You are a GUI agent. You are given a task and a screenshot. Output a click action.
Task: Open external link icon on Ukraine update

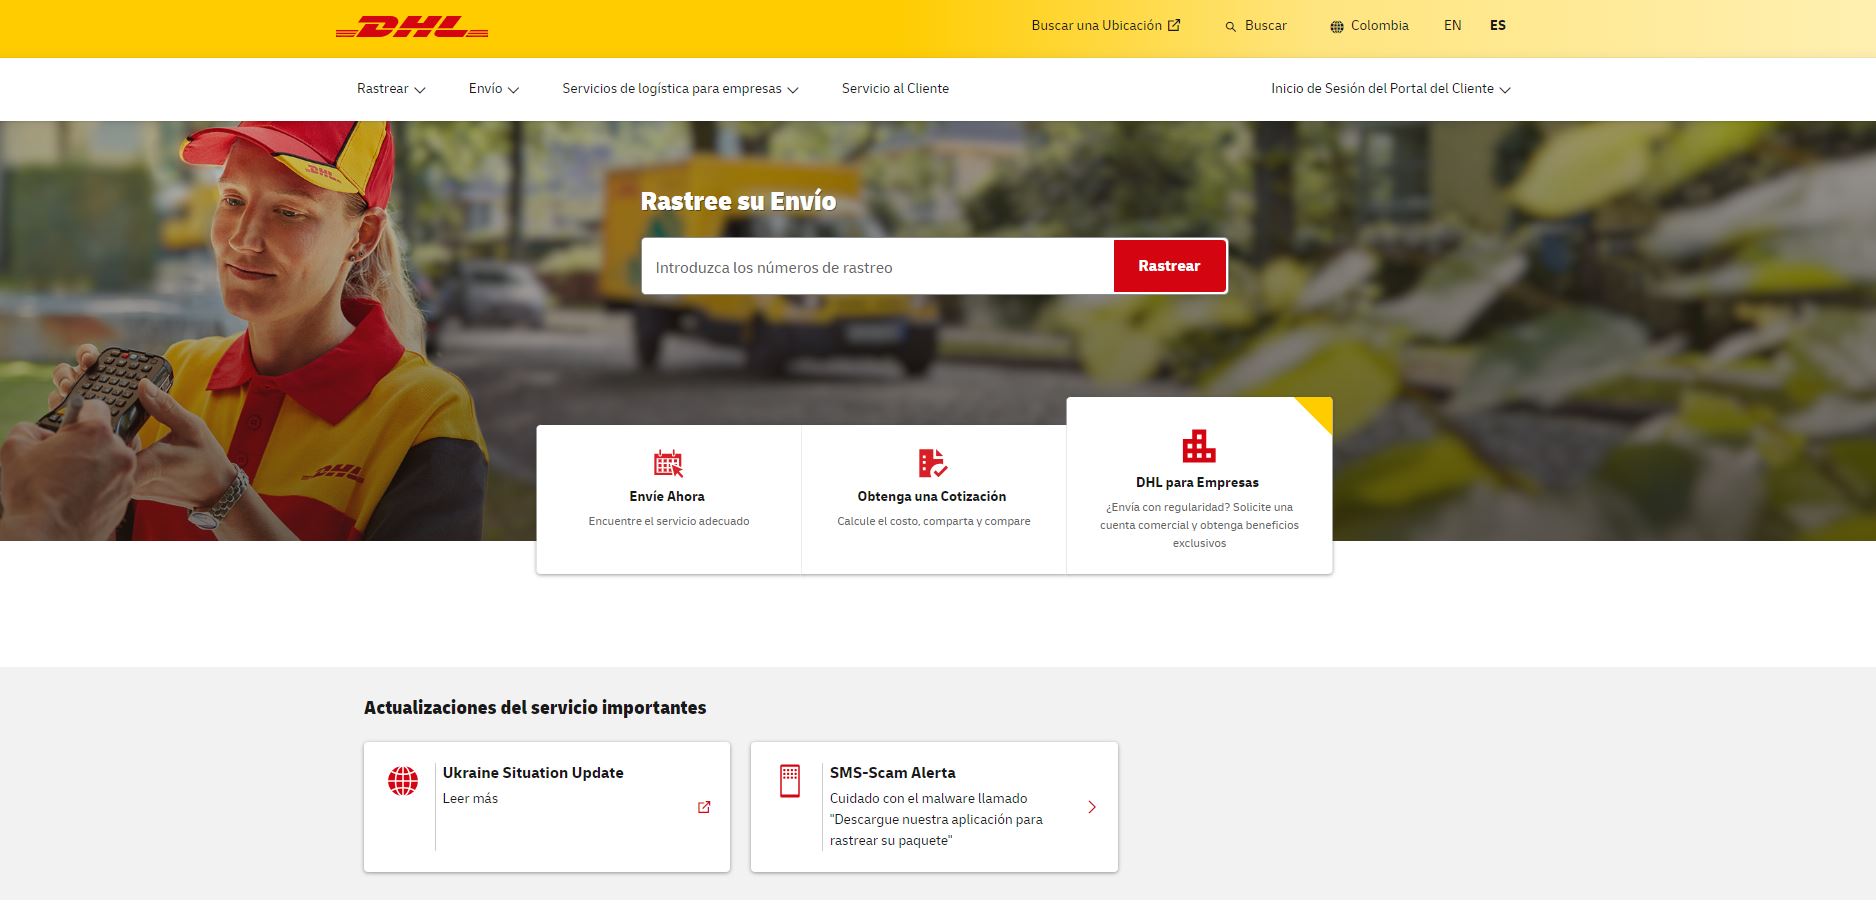[x=704, y=807]
